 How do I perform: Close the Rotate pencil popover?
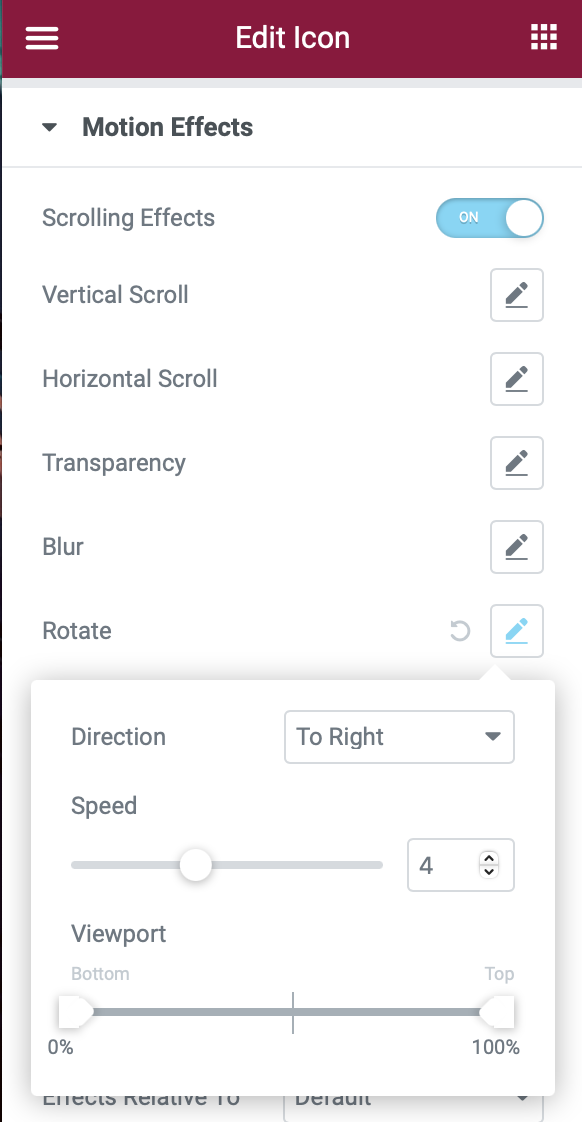click(x=517, y=631)
